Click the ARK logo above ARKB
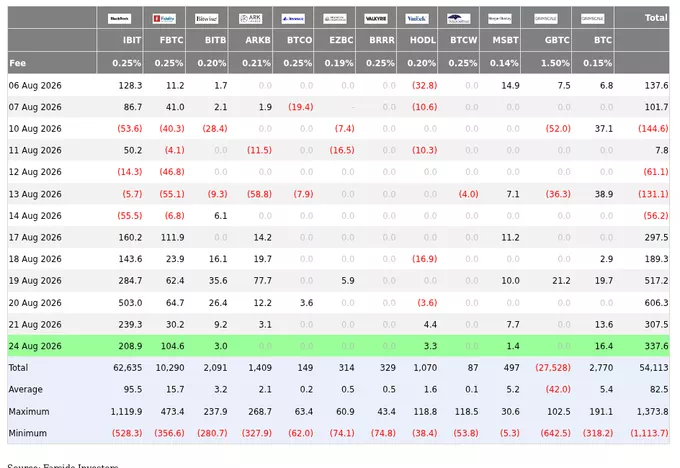This screenshot has width=680, height=468. (x=250, y=19)
